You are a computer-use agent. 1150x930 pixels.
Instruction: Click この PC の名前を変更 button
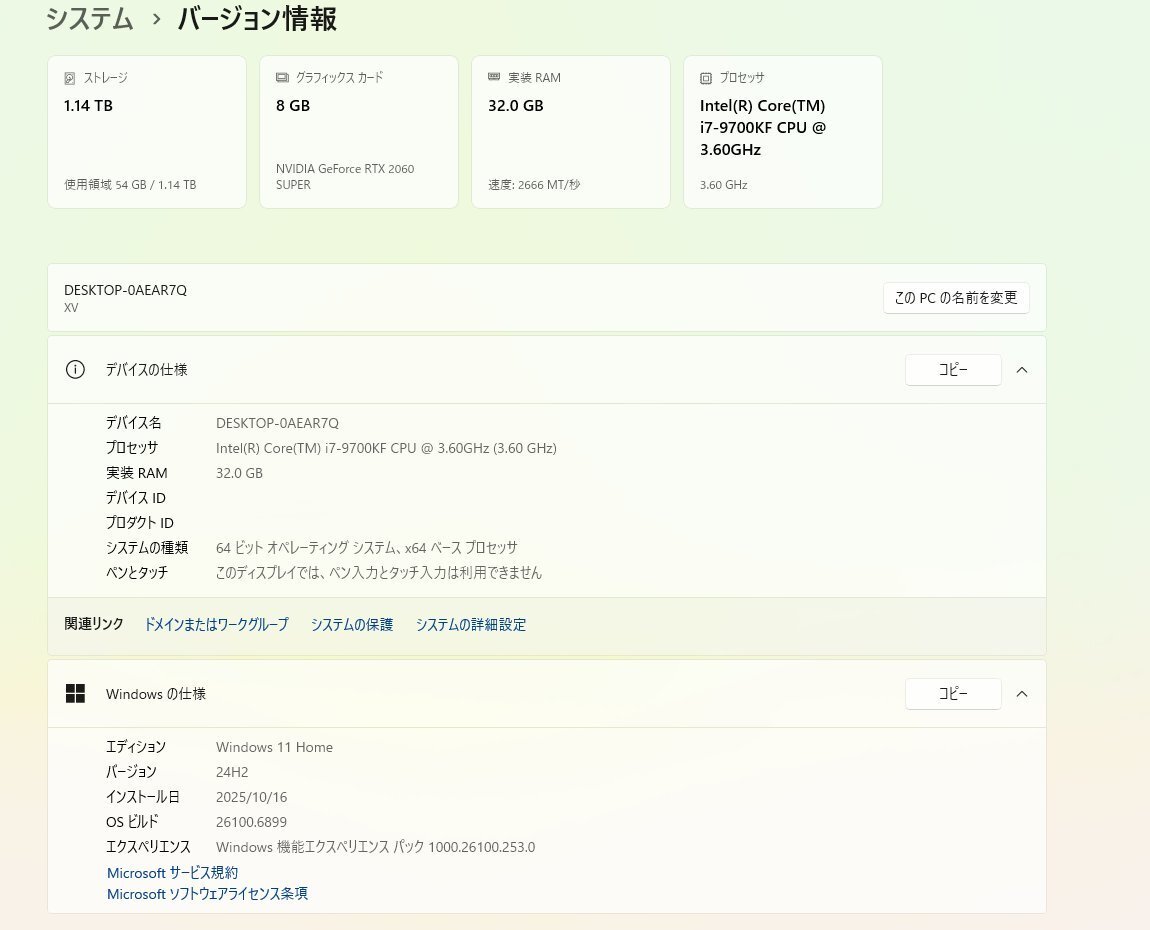[x=956, y=298]
